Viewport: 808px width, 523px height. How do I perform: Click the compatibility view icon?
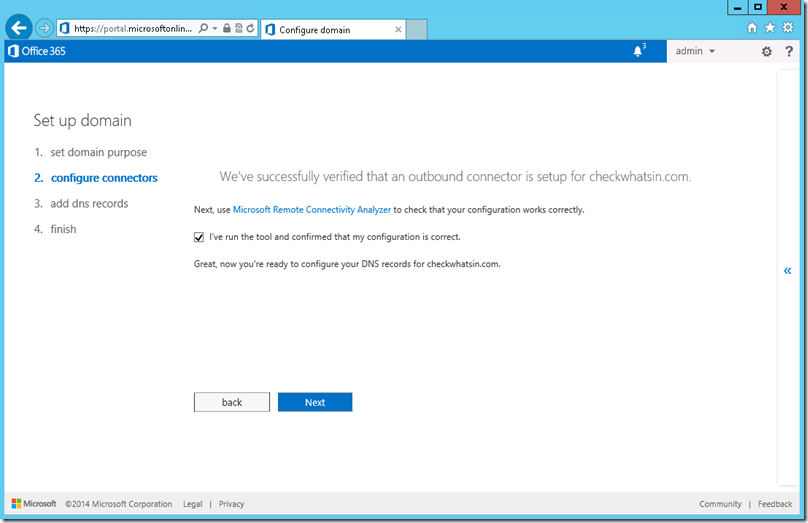239,28
